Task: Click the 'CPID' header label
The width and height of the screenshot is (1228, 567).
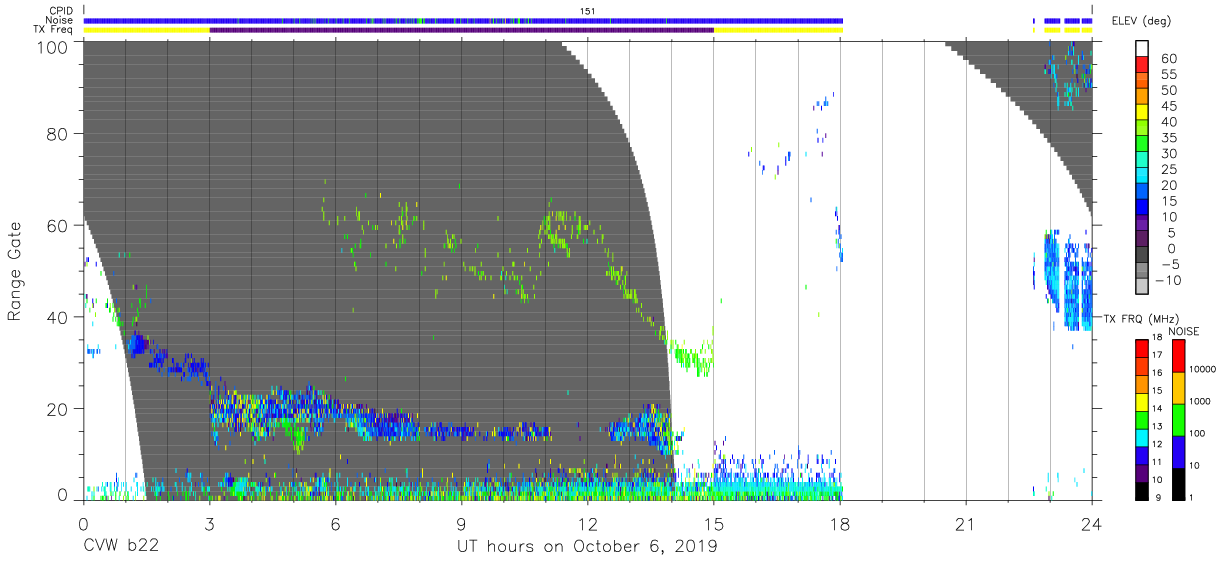Action: click(59, 11)
